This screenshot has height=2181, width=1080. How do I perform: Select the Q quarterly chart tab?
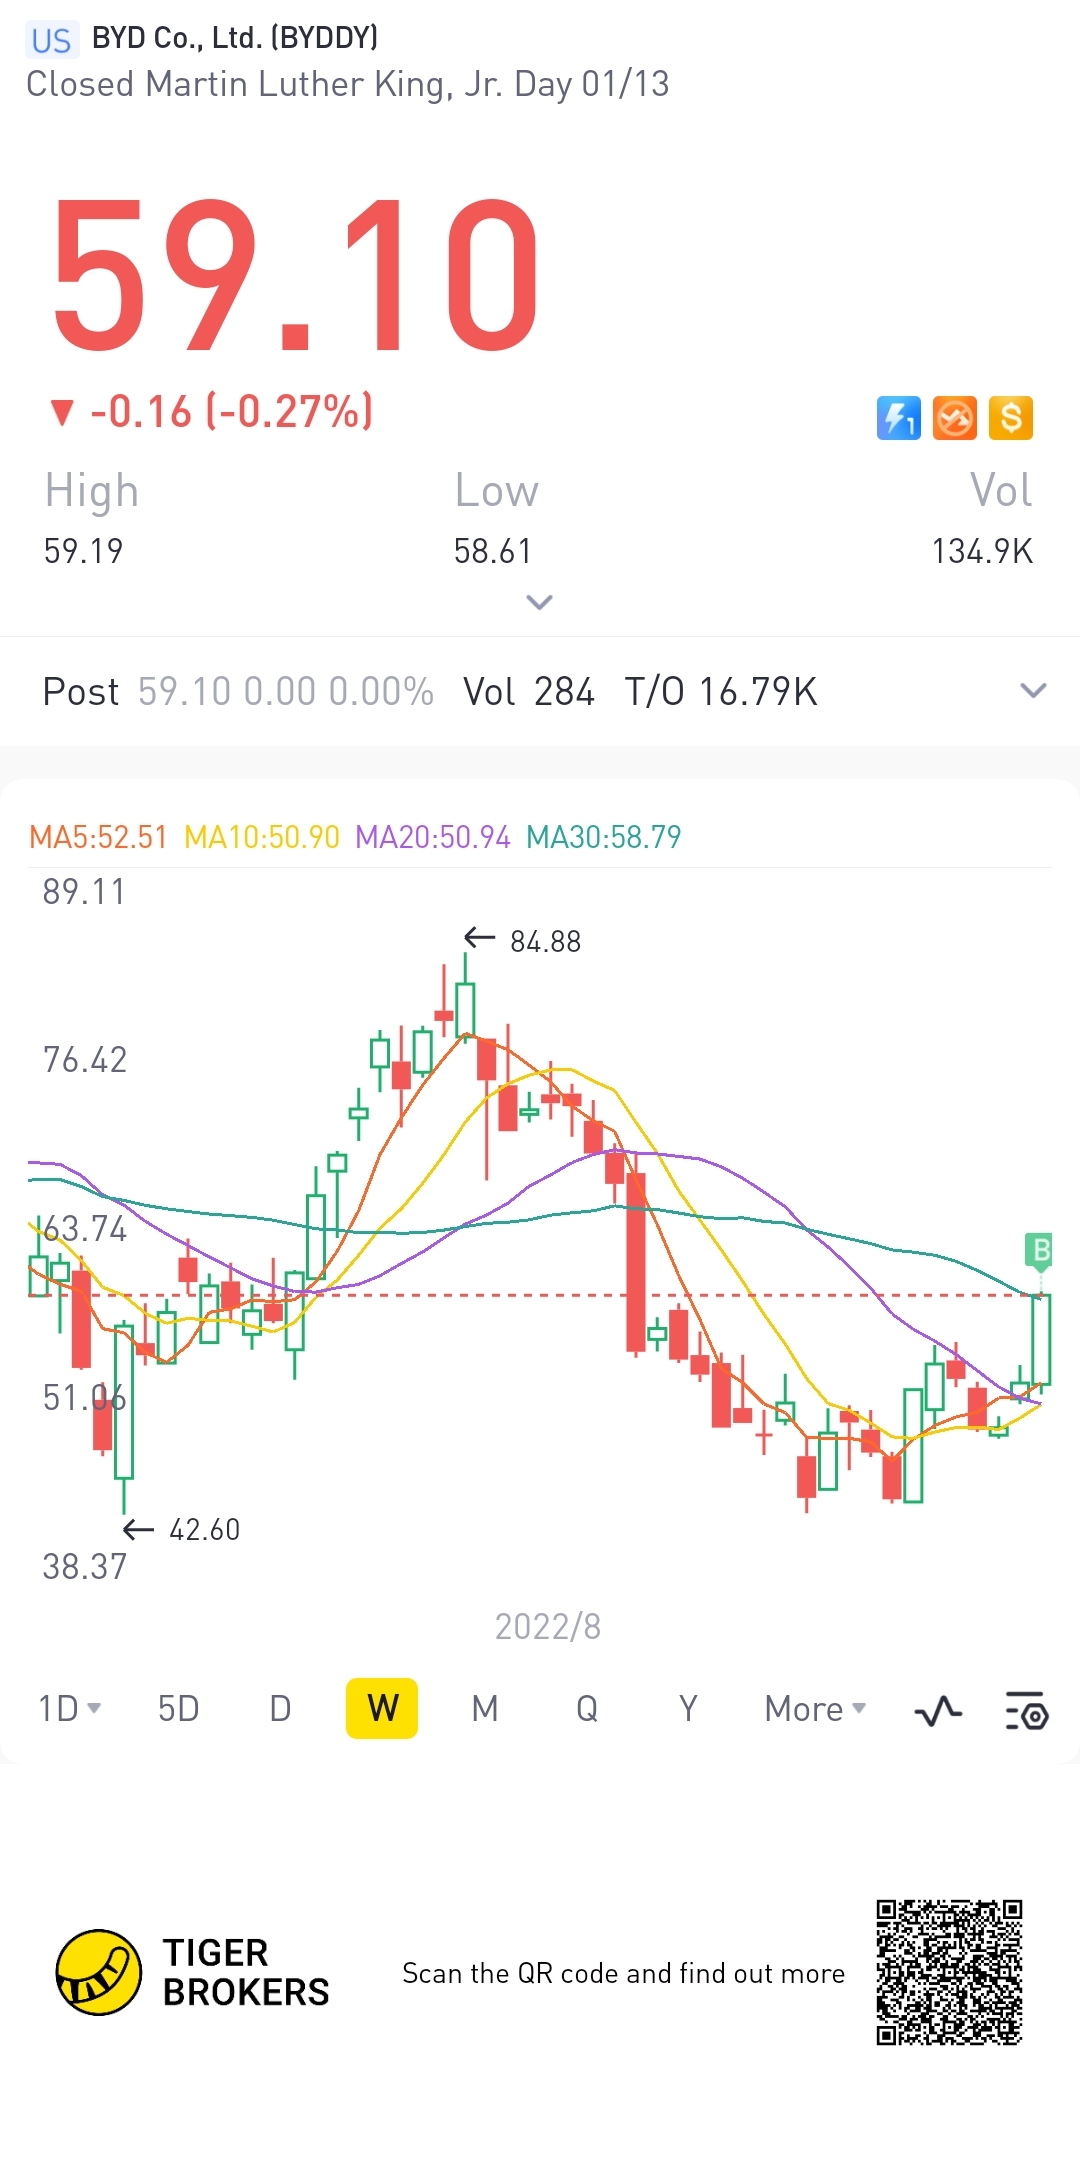587,1709
